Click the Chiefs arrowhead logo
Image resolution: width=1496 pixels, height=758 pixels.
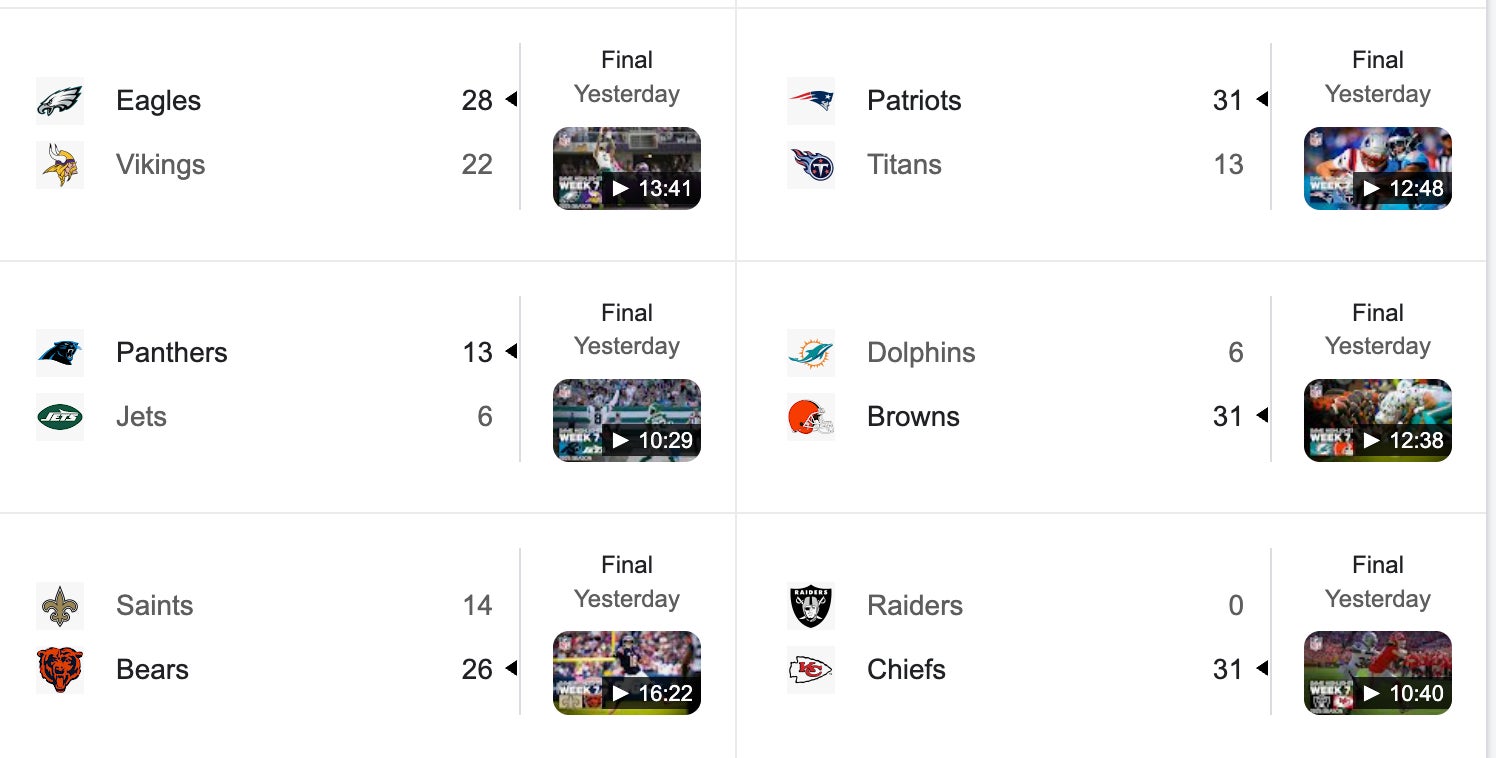811,670
